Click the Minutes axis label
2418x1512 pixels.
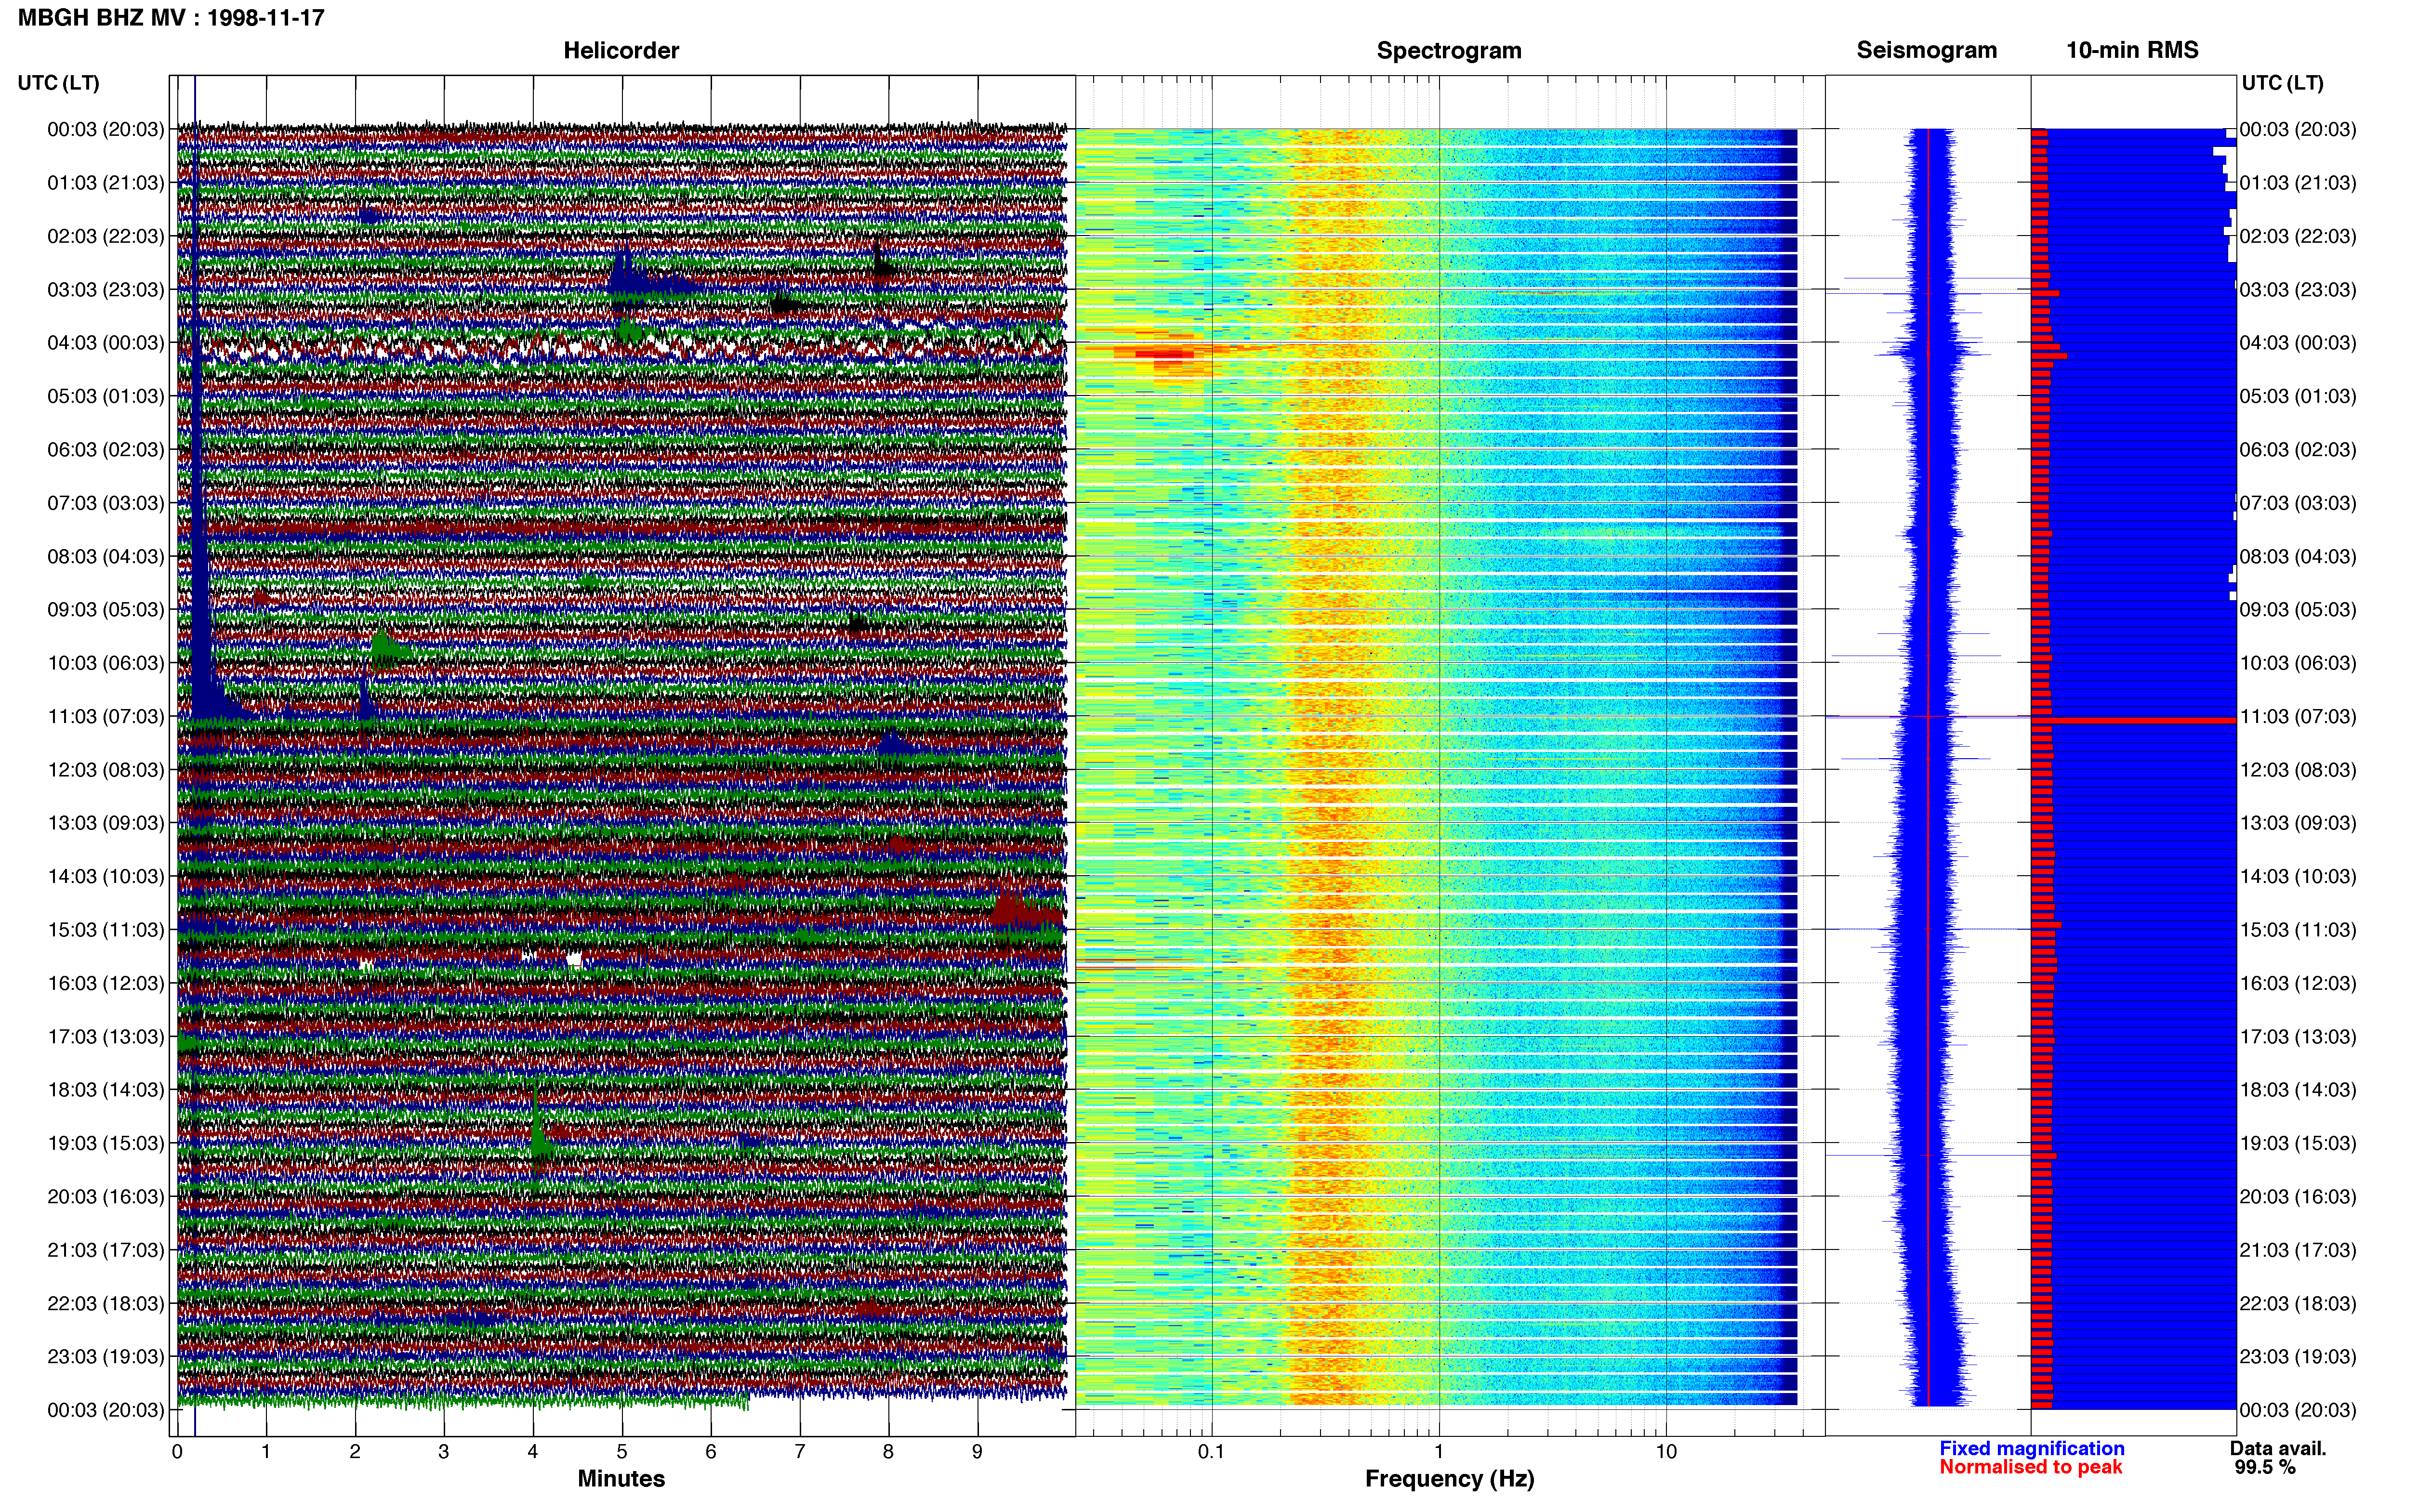pyautogui.click(x=621, y=1478)
